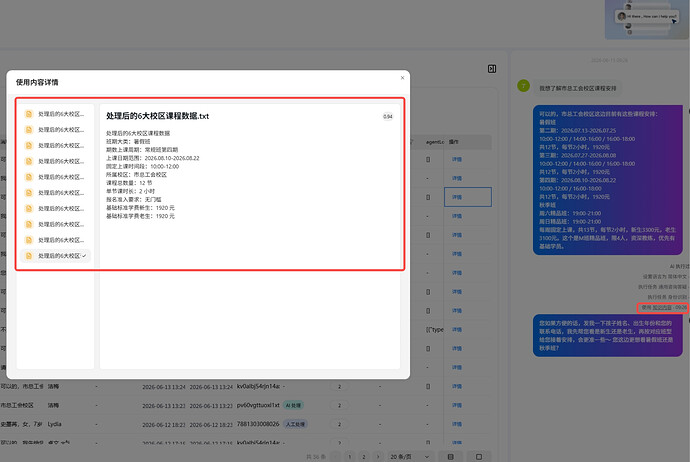Click the 人工处理 tag in Lydia's row
The width and height of the screenshot is (690, 462).
pos(296,424)
